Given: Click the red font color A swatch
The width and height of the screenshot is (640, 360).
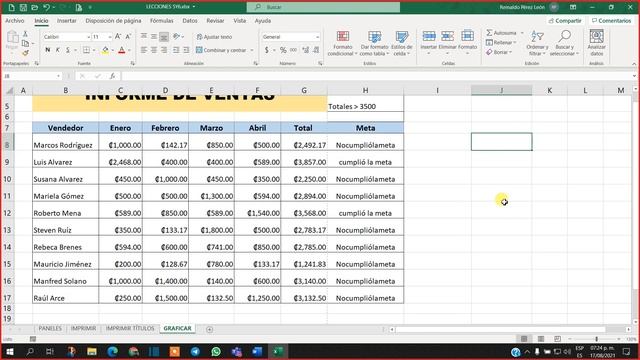Looking at the screenshot, I should click(x=122, y=50).
